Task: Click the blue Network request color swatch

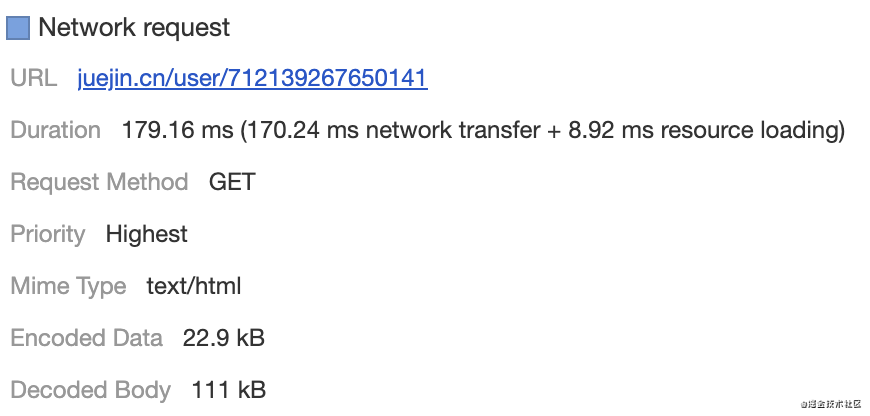Action: pyautogui.click(x=18, y=28)
